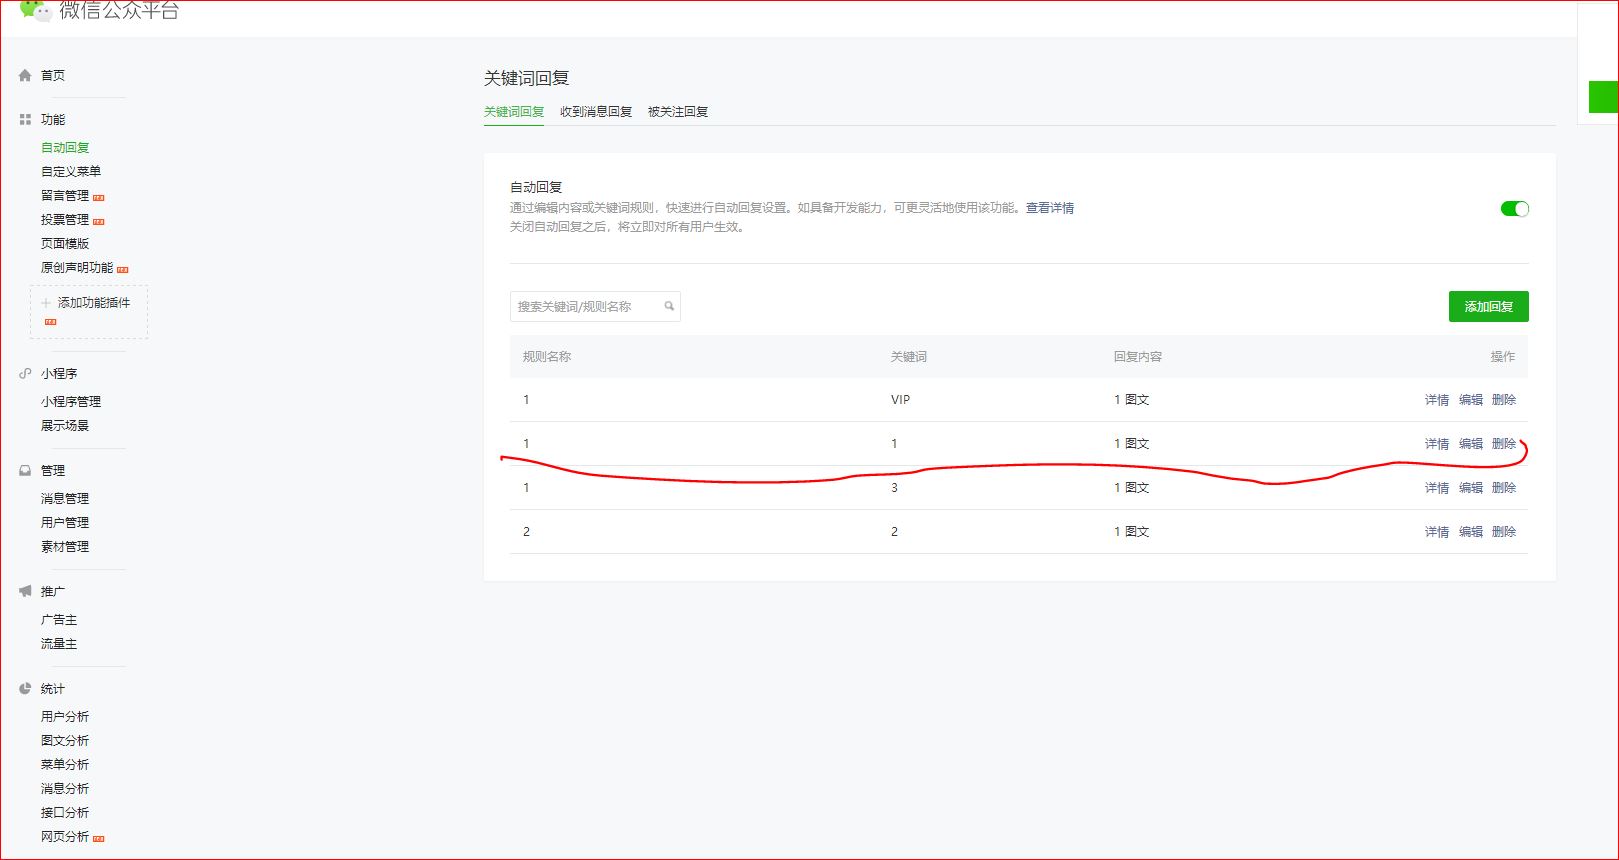Open 小程序管理 in the sidebar
This screenshot has width=1619, height=860.
[71, 402]
